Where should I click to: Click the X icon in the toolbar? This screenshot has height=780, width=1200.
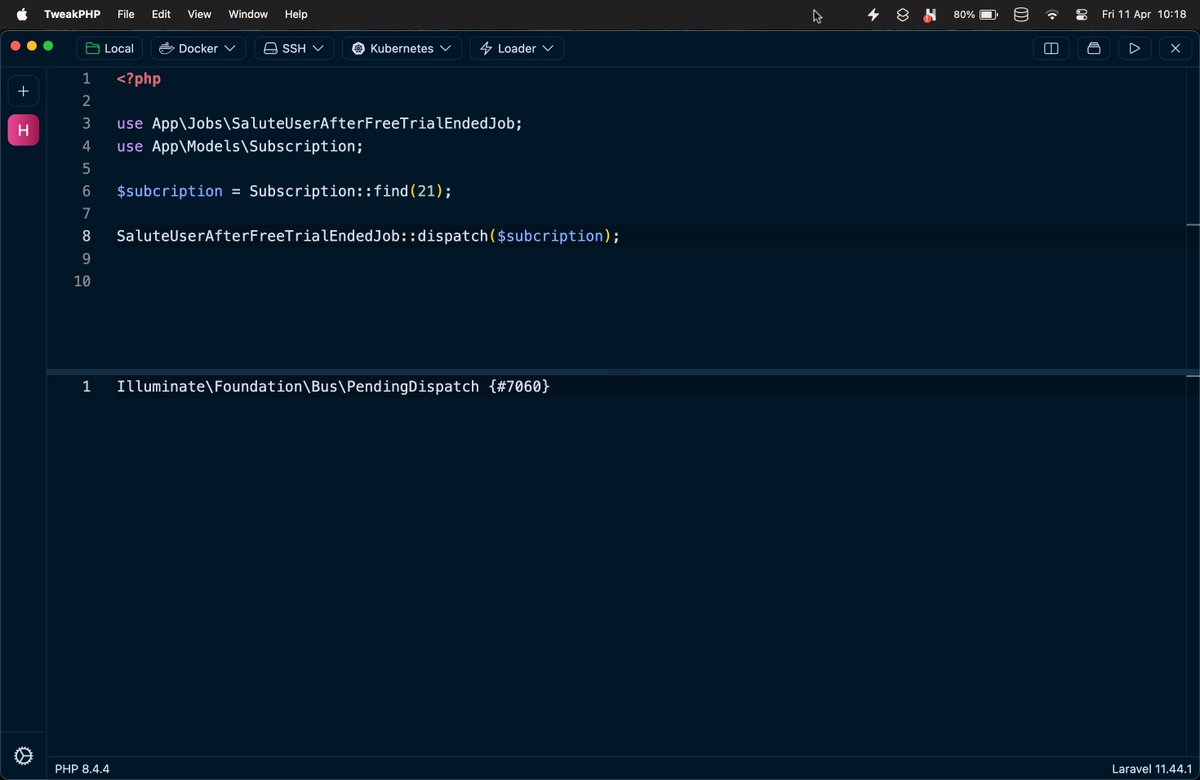point(1175,48)
